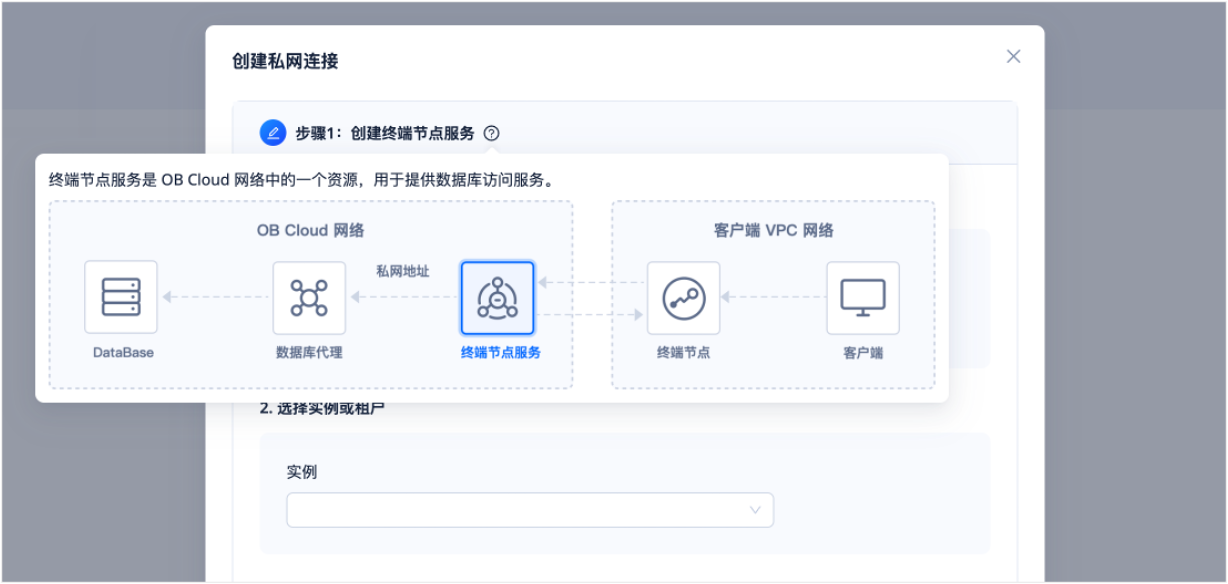
Task: Click the blue pencil step icon
Action: point(272,133)
